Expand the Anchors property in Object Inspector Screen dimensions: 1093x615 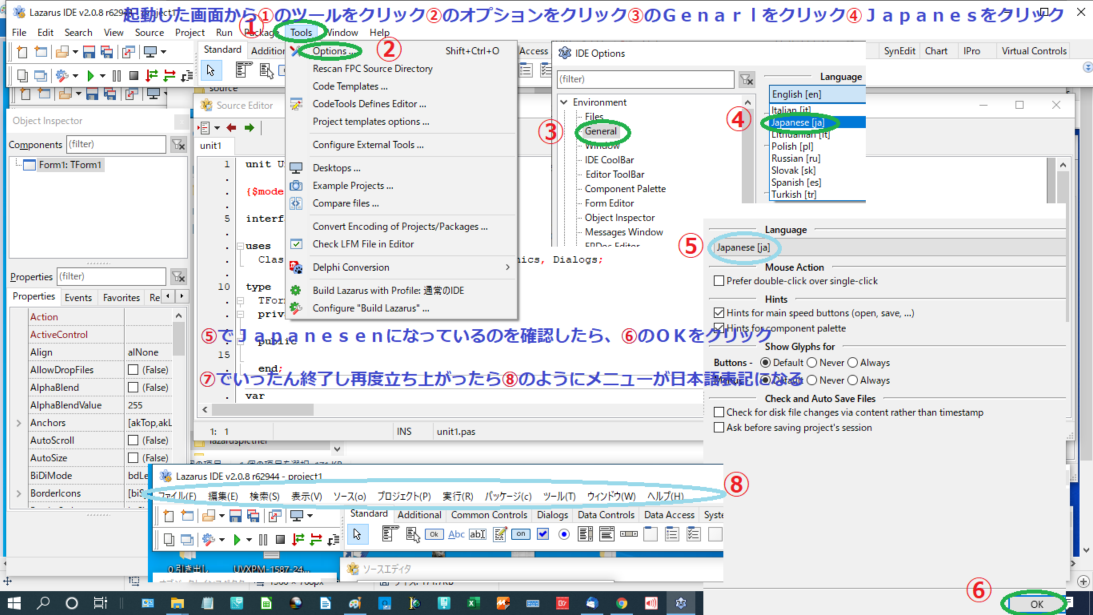(x=19, y=423)
